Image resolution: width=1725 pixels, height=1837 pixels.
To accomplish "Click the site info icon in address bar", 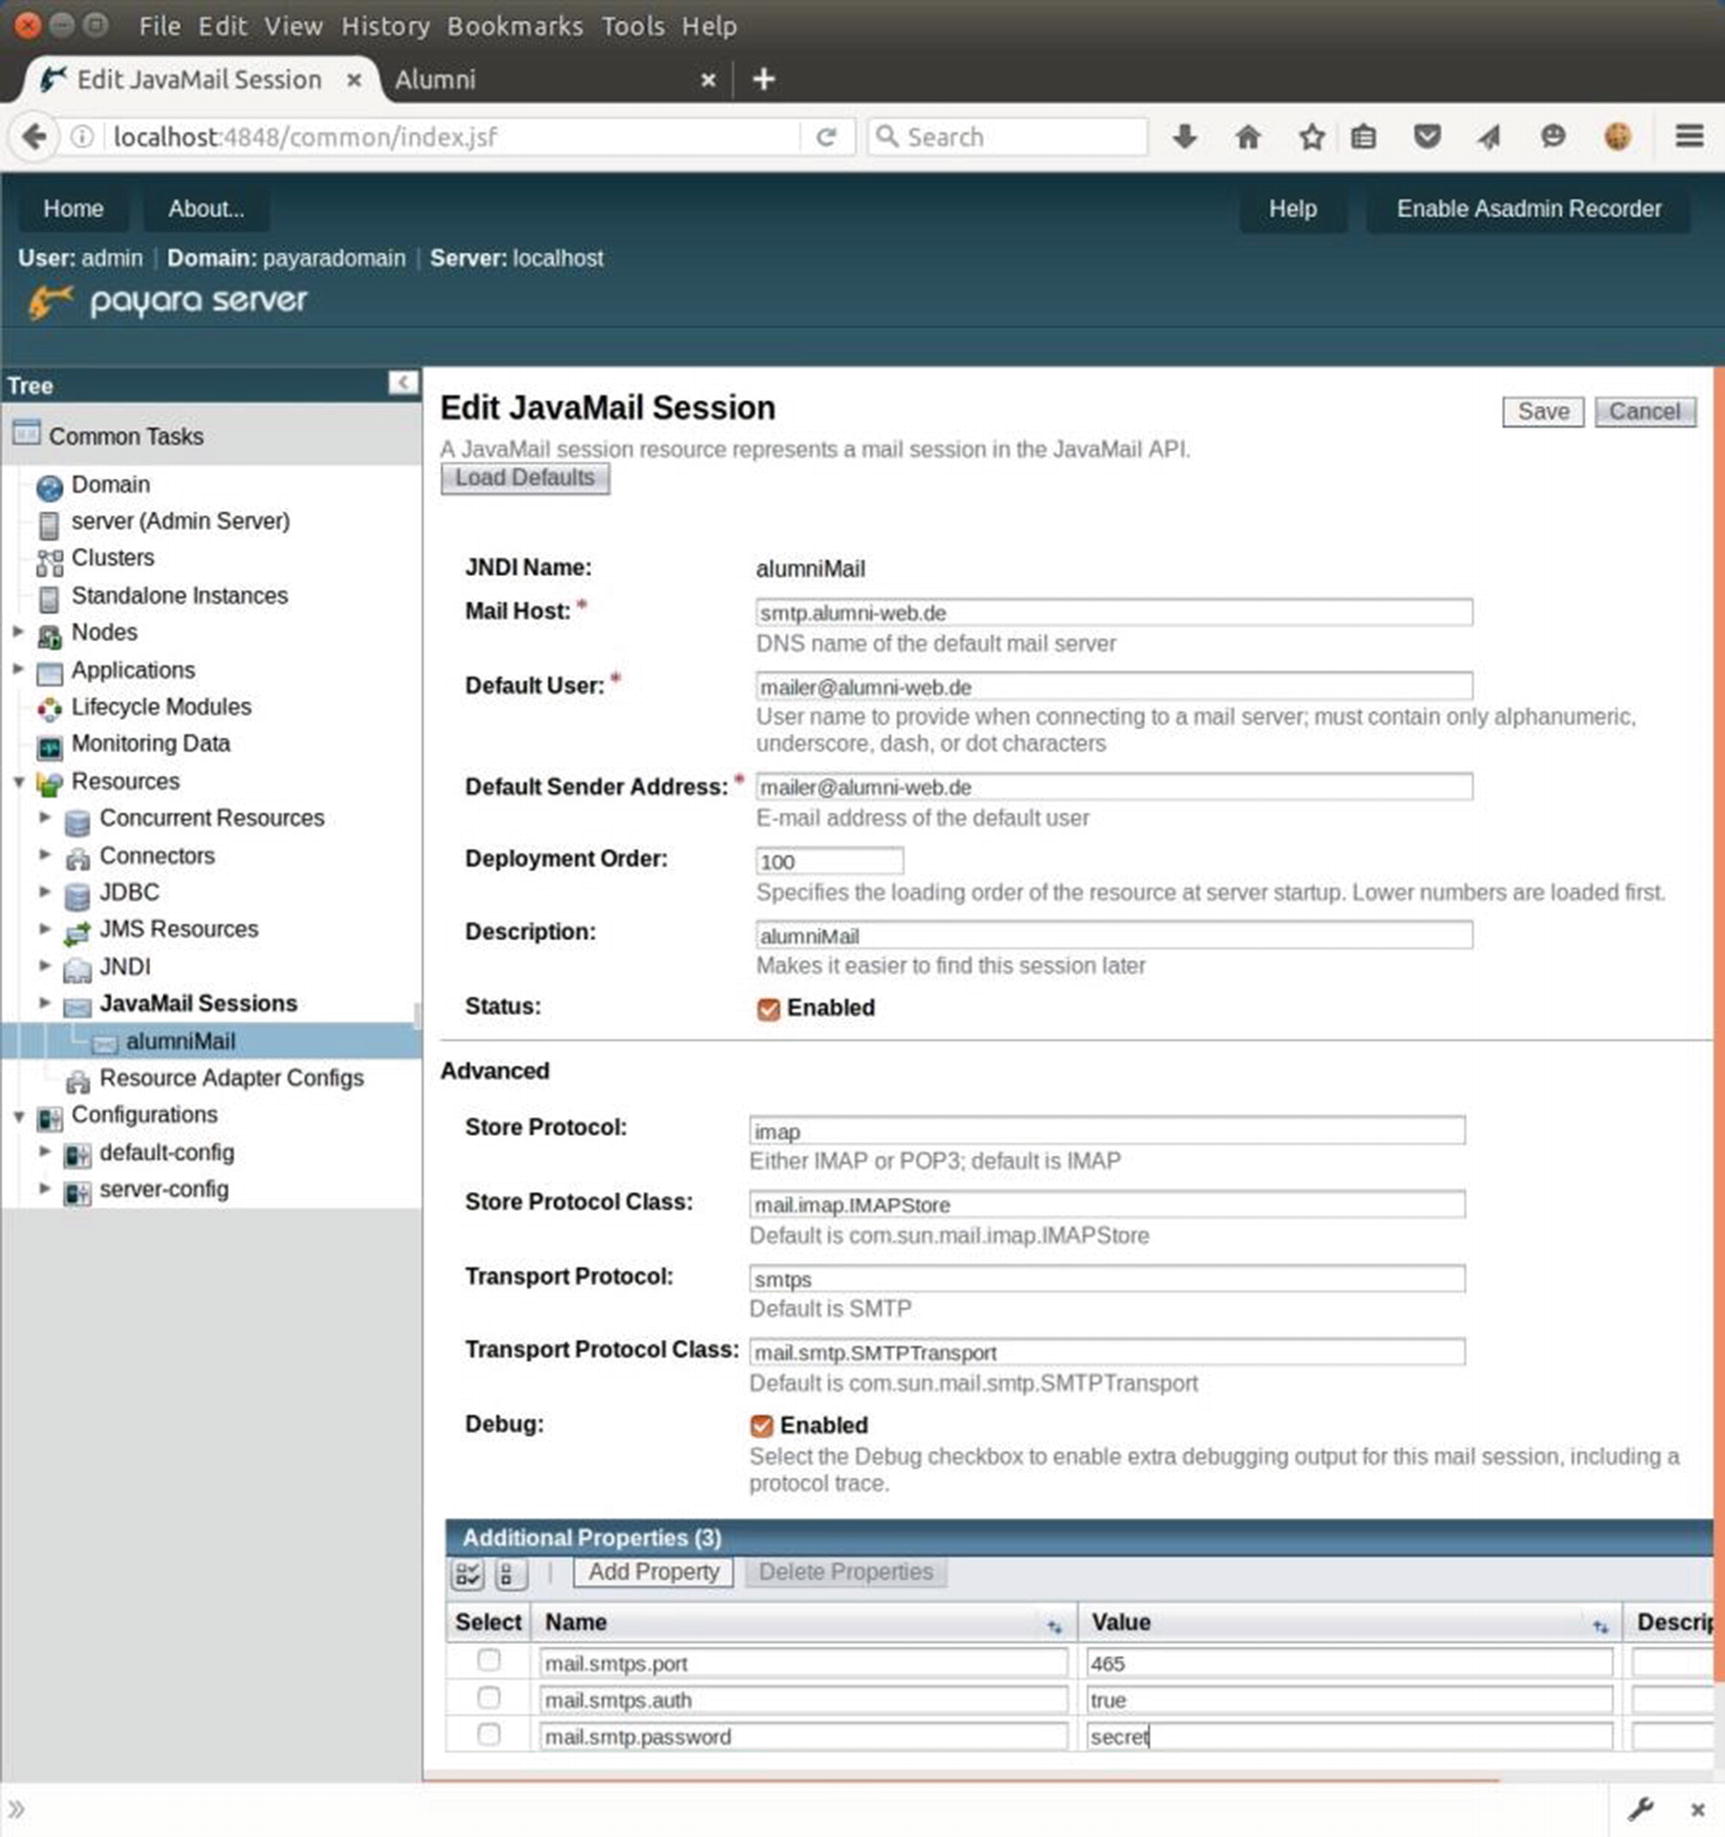I will [x=82, y=137].
